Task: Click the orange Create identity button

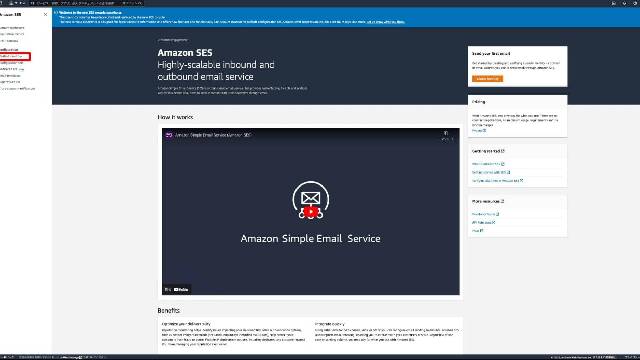Action: click(x=487, y=79)
